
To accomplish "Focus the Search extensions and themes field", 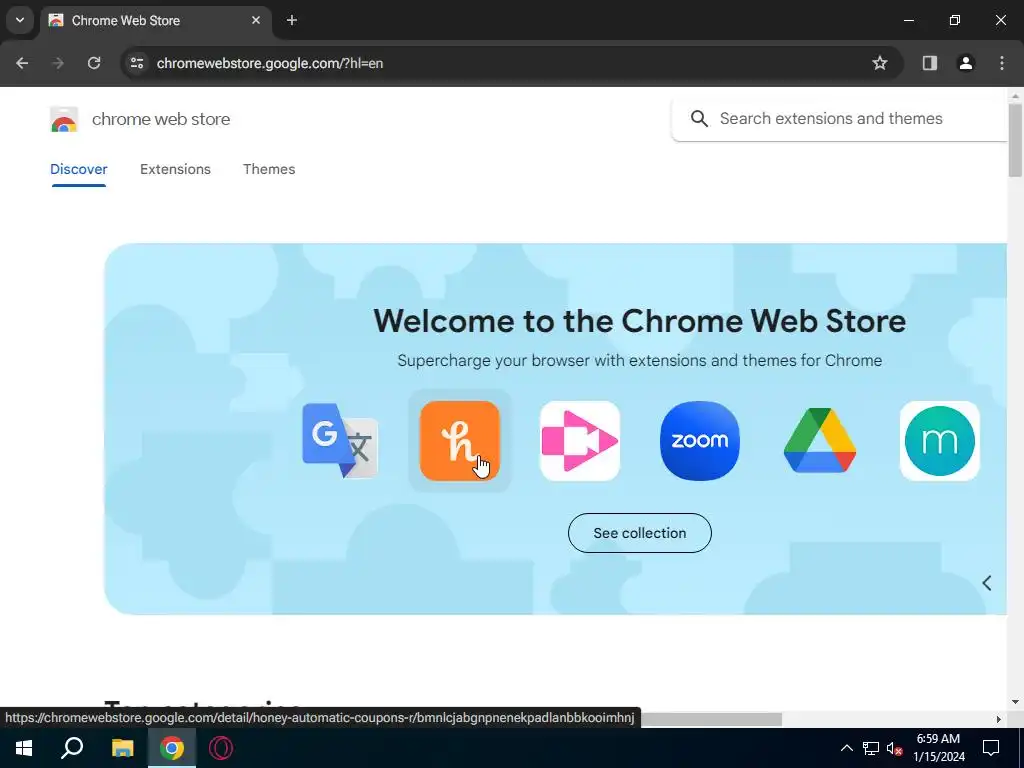I will [x=839, y=119].
